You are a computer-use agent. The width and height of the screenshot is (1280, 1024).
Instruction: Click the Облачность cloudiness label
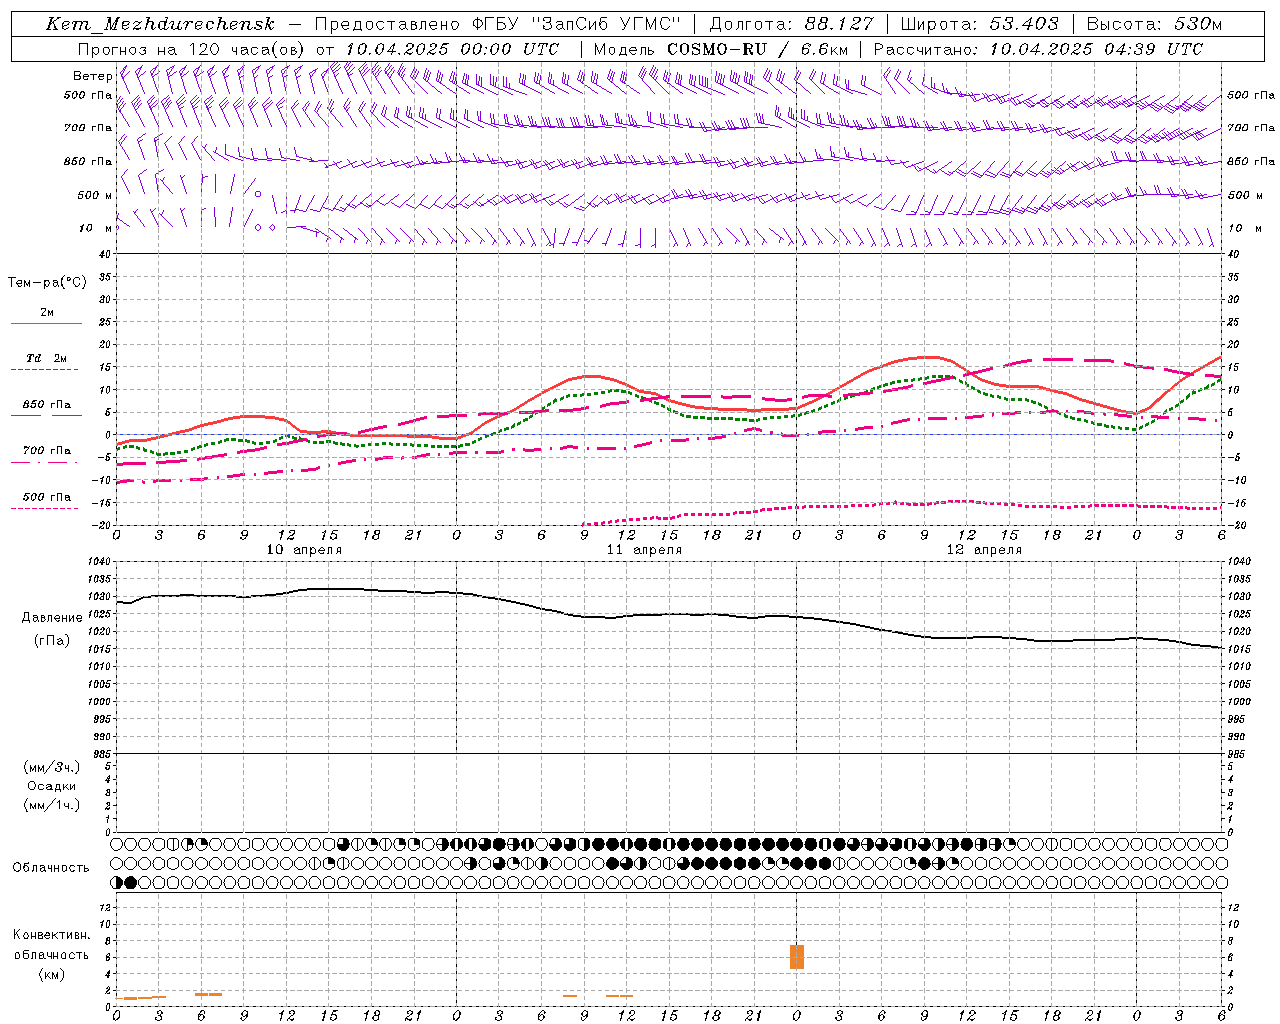(51, 868)
